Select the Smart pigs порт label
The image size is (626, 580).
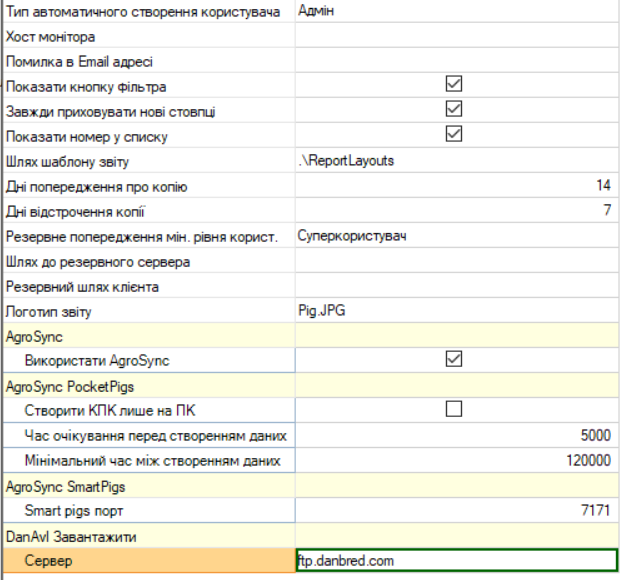coord(74,511)
